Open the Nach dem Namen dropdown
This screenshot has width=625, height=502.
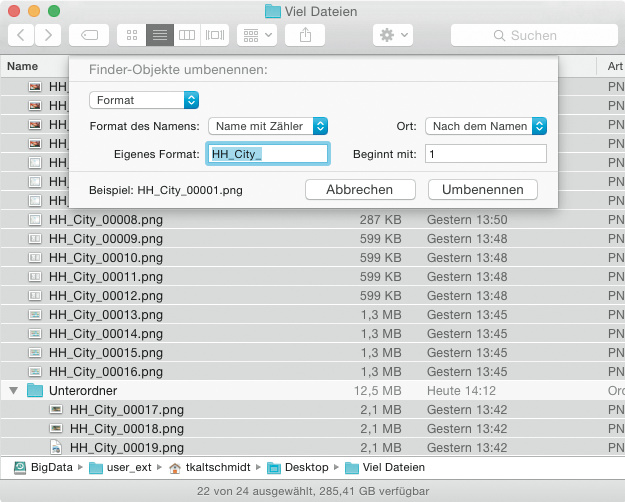[486, 126]
